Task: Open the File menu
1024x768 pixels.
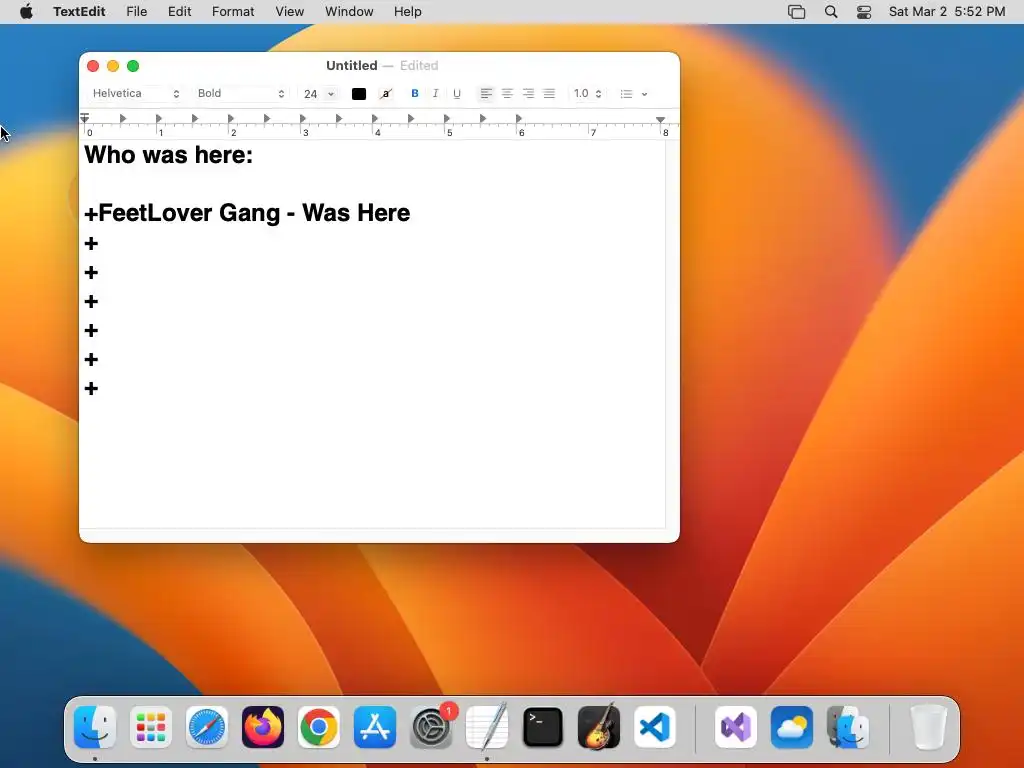Action: [x=136, y=12]
